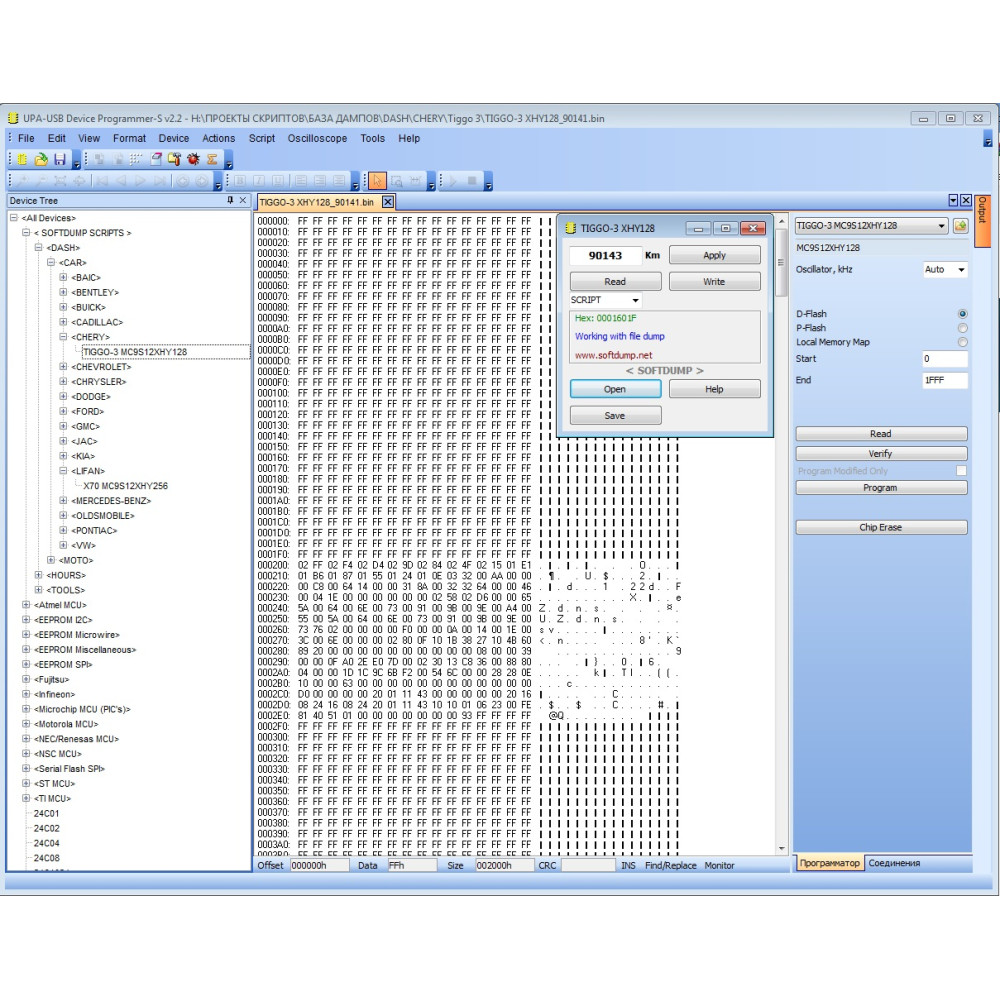Close the TIGGO-3 XHY128_90141.bin tab
The image size is (1000, 1000).
[387, 202]
